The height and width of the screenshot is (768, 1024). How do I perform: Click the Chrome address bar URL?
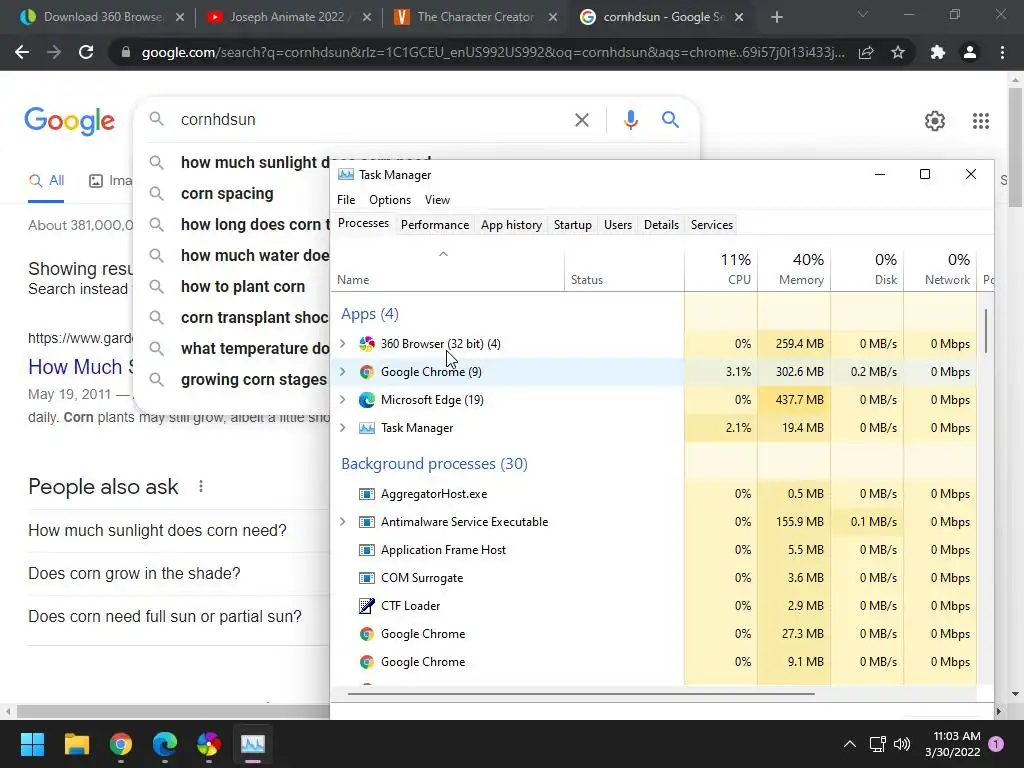(x=493, y=52)
